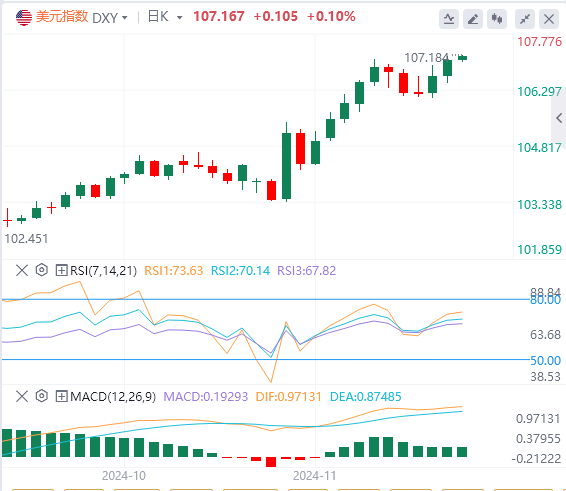
Task: Select the pencil drawing tool
Action: [473, 19]
